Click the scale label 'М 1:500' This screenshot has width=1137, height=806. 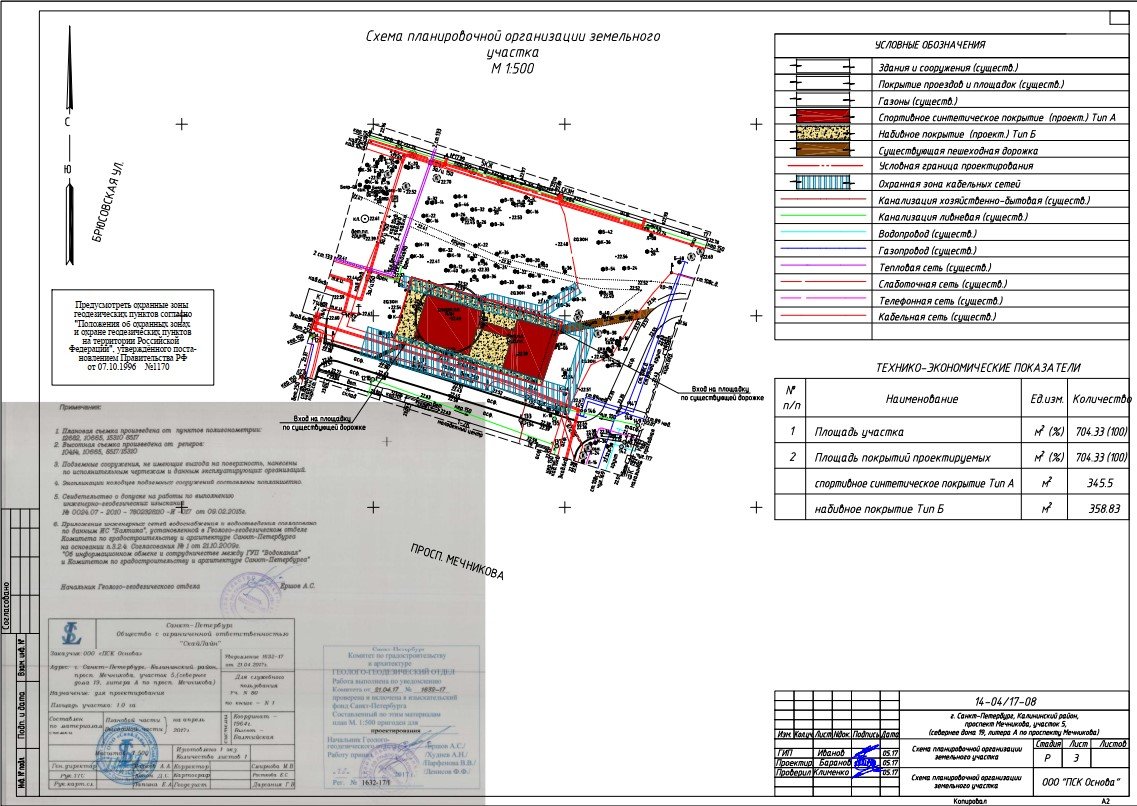(x=512, y=69)
